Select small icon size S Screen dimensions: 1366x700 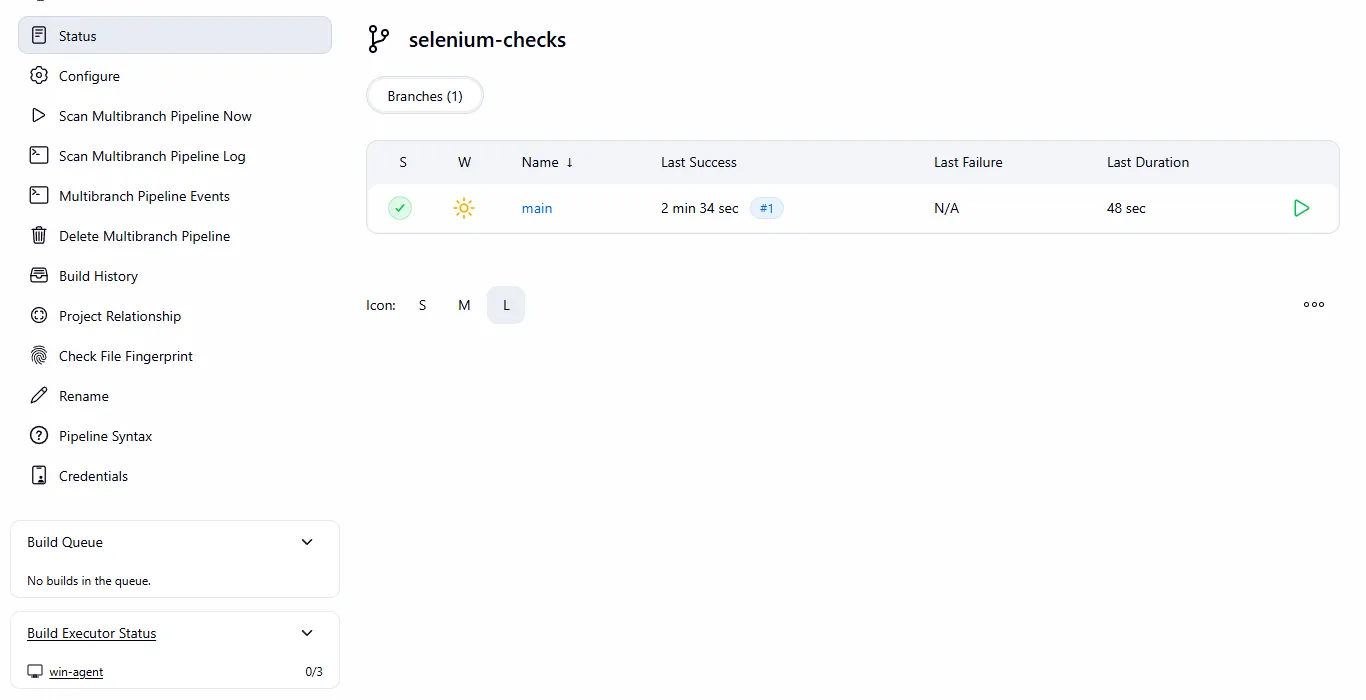coord(422,305)
